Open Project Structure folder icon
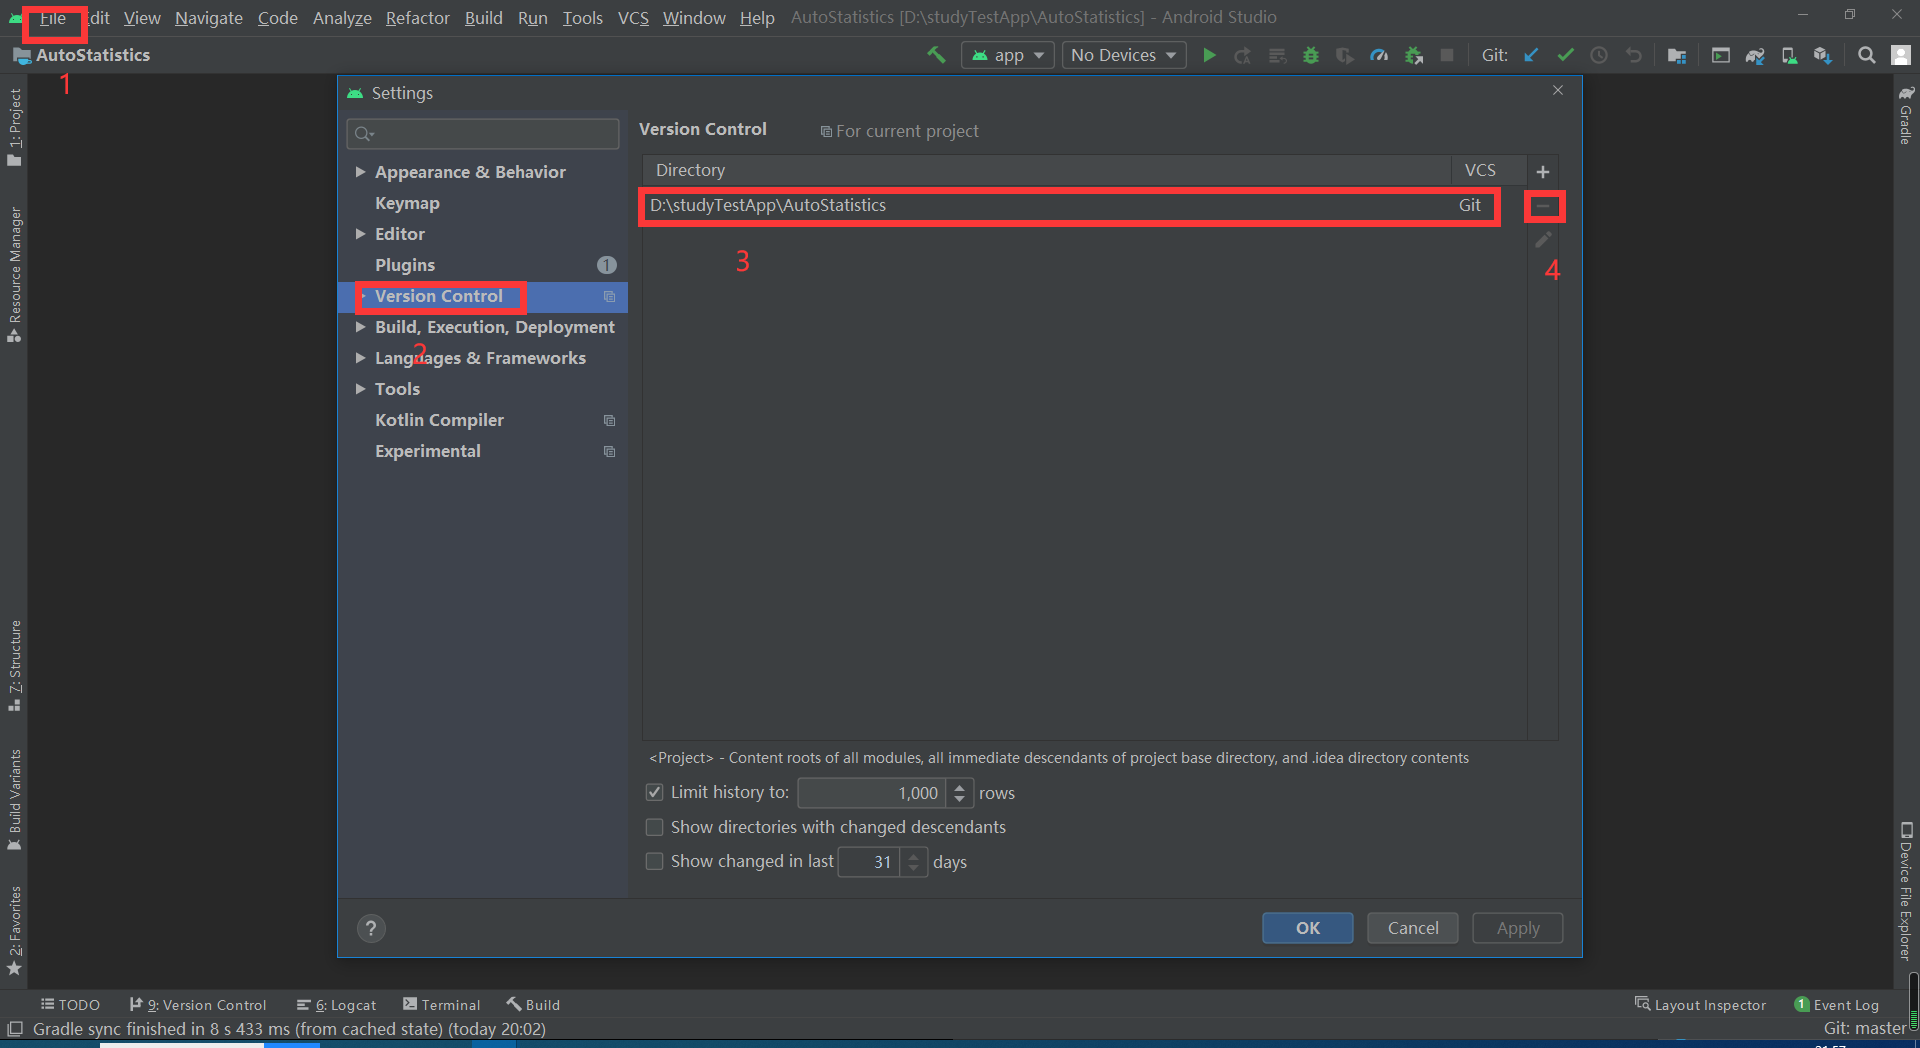 tap(1677, 55)
